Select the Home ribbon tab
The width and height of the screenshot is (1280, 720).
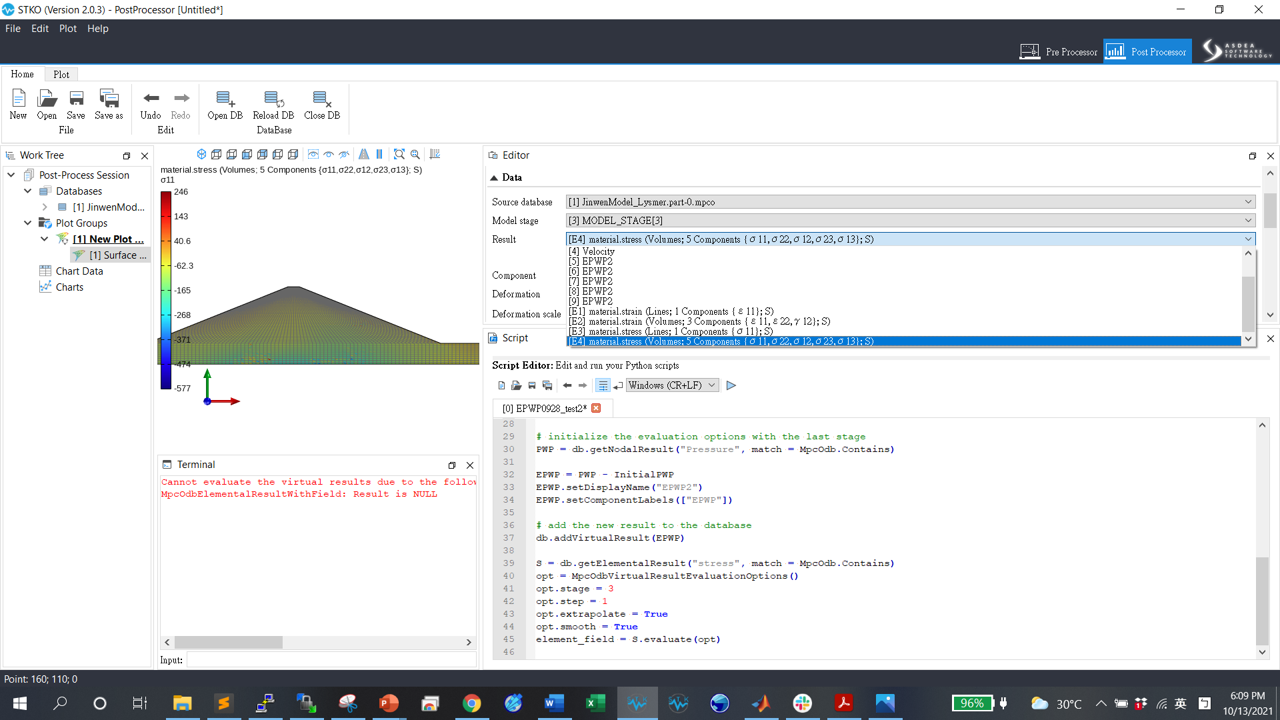pos(22,74)
